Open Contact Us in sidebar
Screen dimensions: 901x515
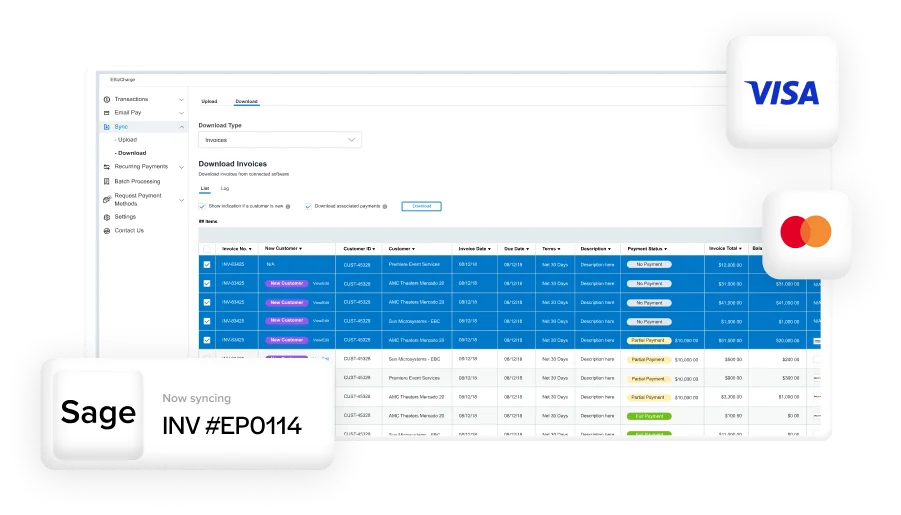129,231
